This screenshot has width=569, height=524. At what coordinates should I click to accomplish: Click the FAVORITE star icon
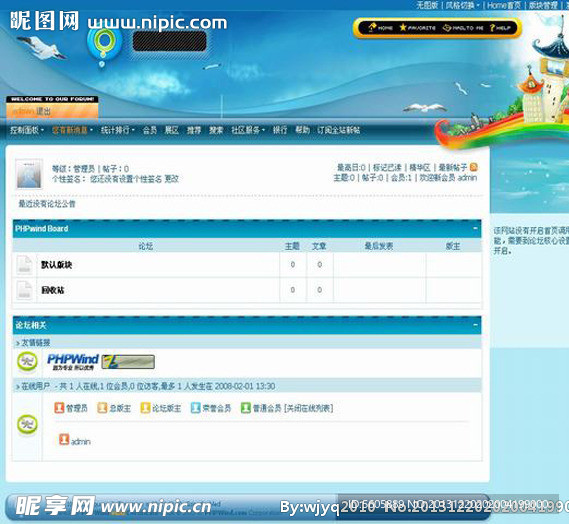coord(403,28)
